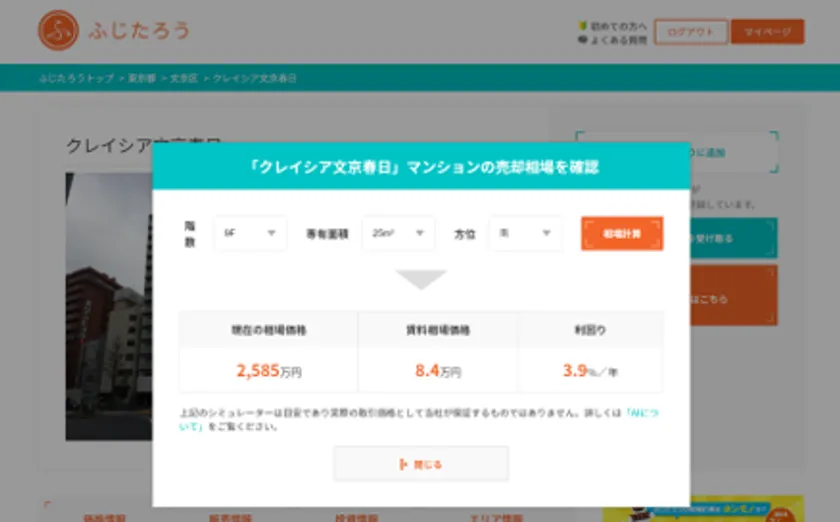Click the orange はこちら button behind the dialog
Screen dimensions: 840x522
pos(733,295)
